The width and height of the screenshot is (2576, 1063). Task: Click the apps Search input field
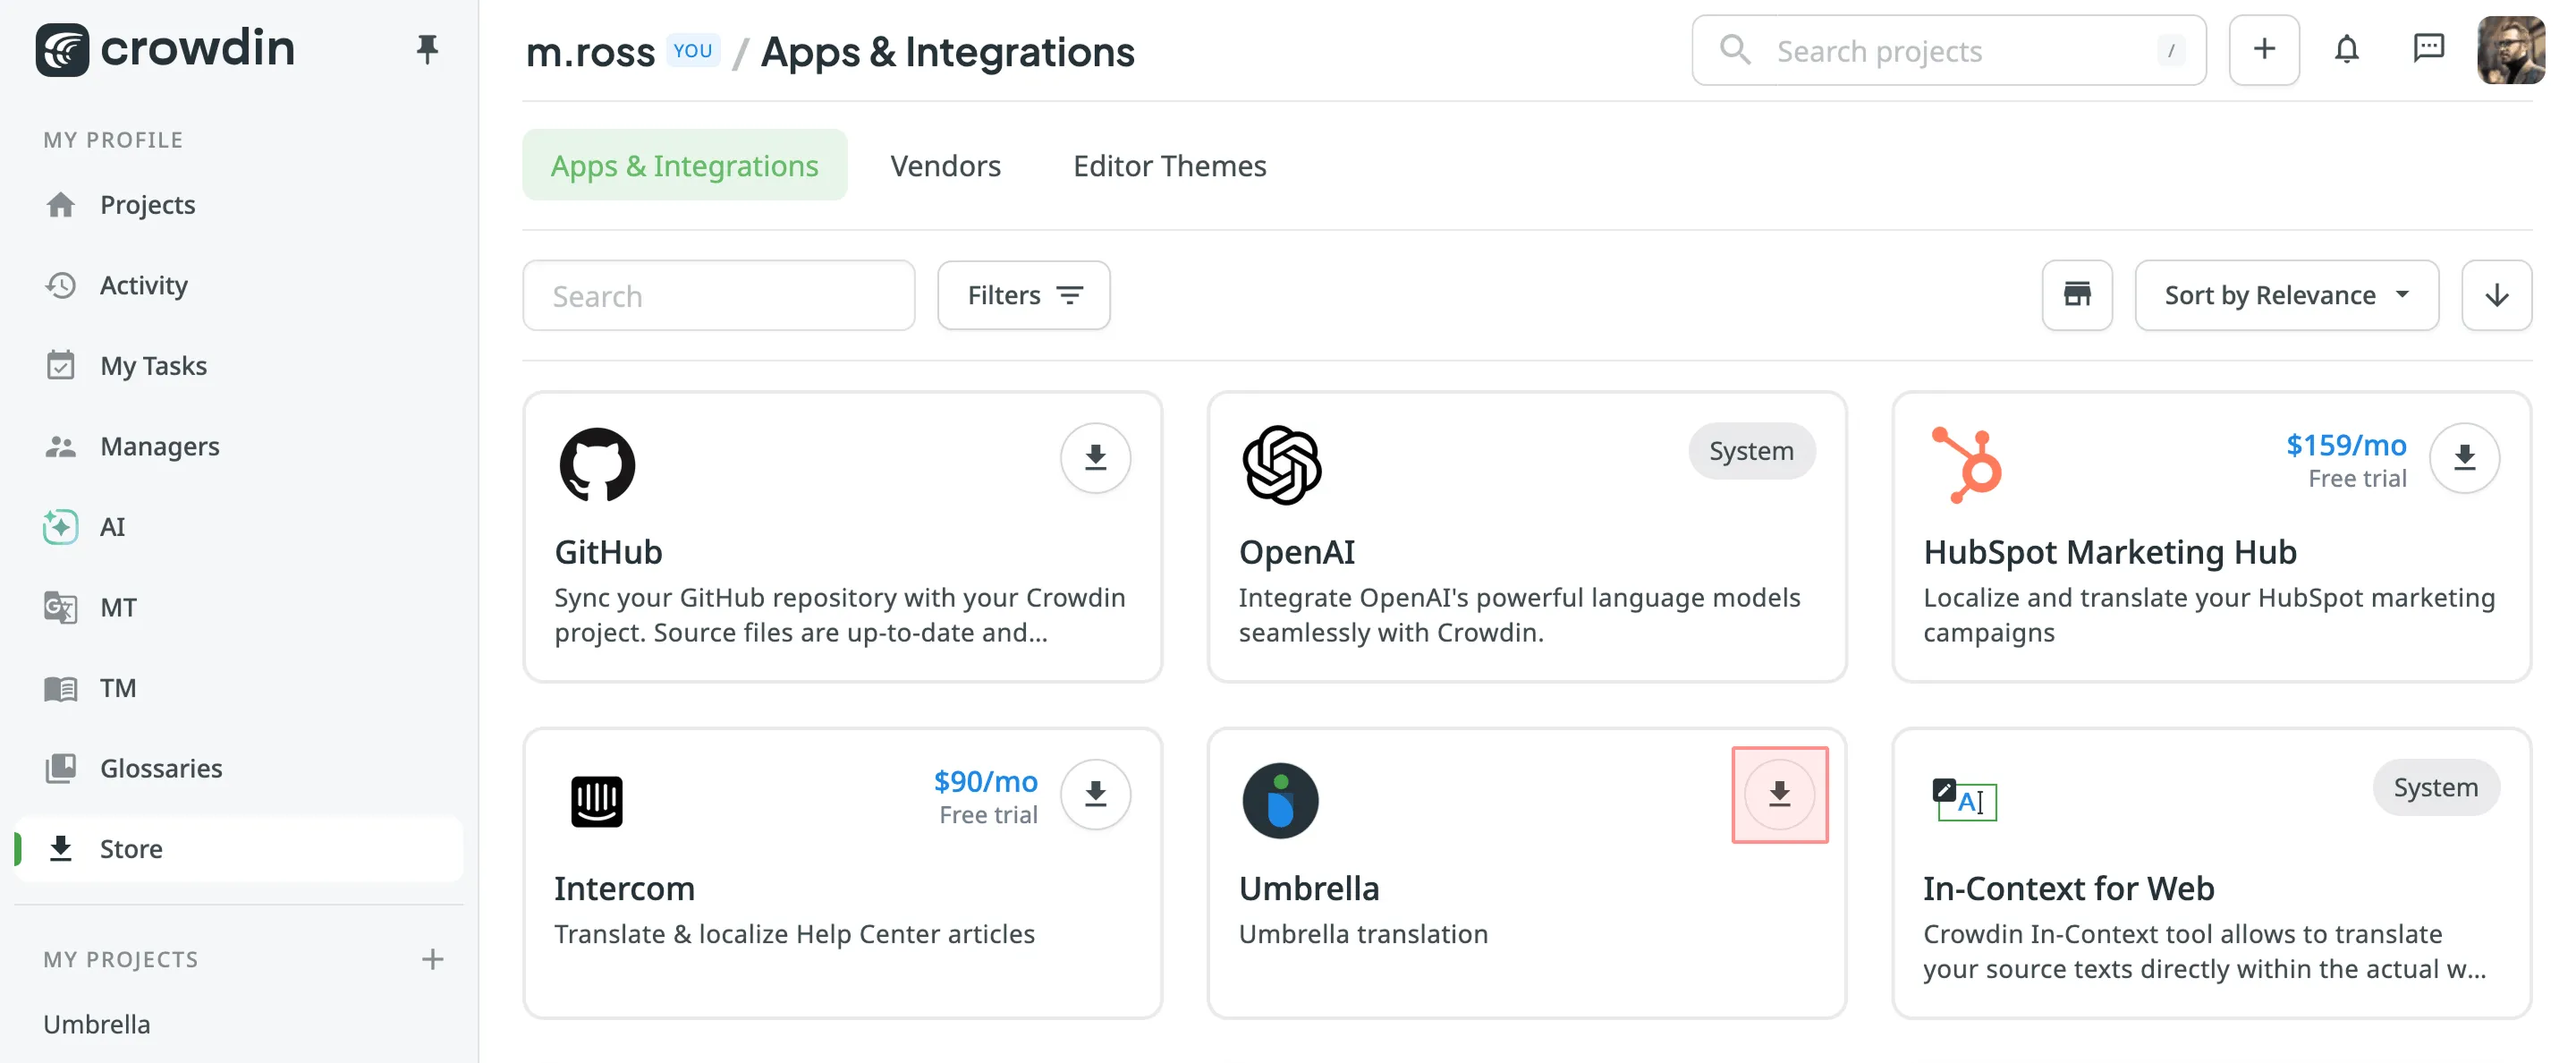[x=718, y=296]
